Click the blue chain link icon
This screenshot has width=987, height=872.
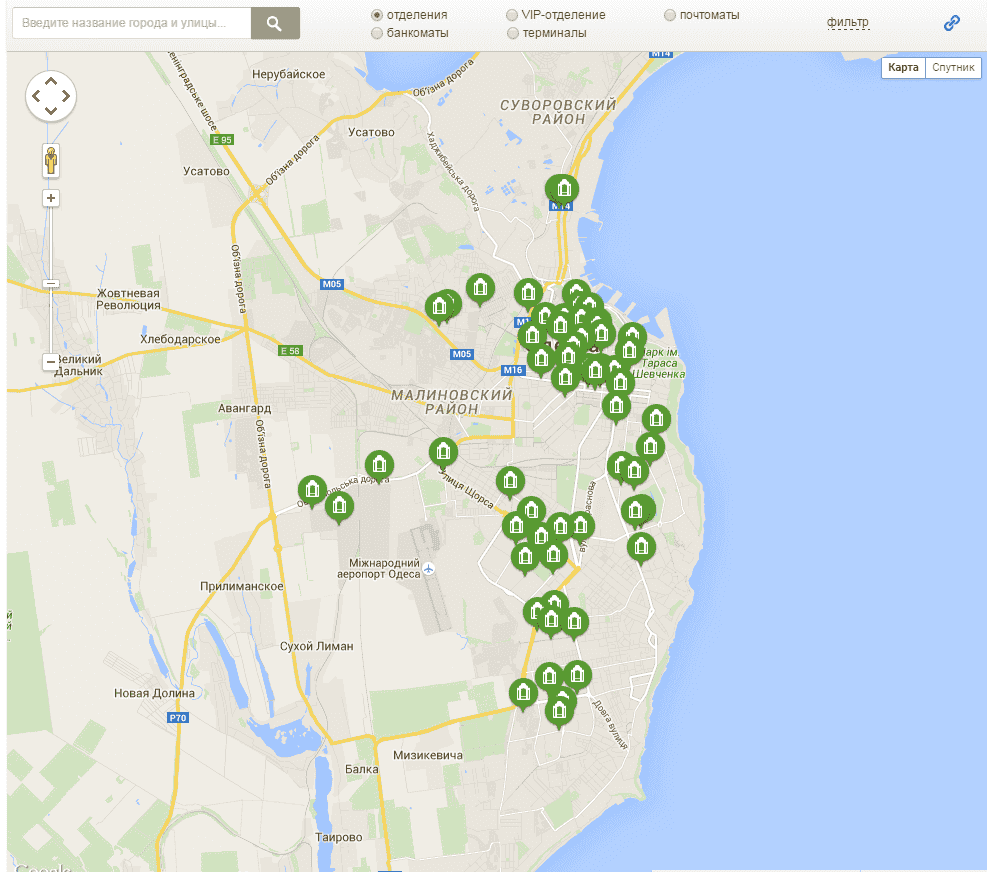(x=951, y=23)
